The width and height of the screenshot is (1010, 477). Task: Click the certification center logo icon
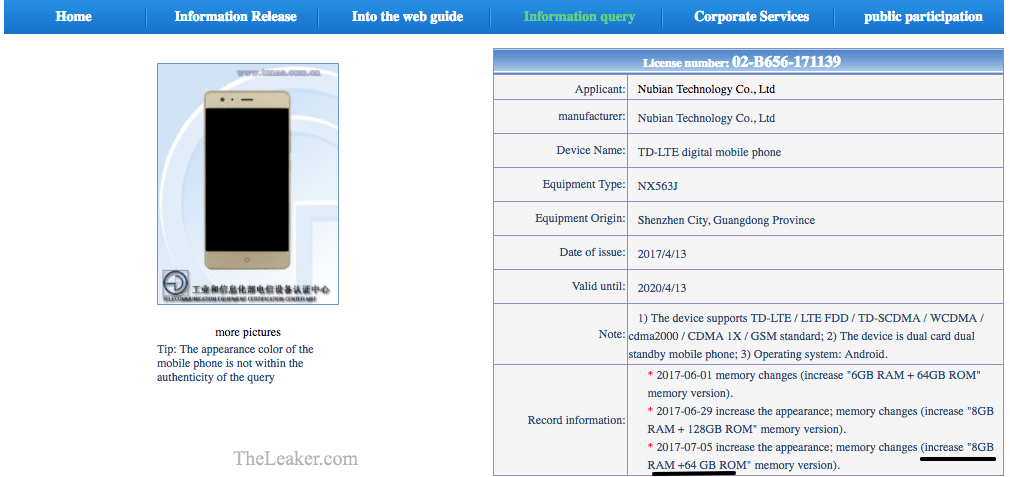(x=176, y=284)
